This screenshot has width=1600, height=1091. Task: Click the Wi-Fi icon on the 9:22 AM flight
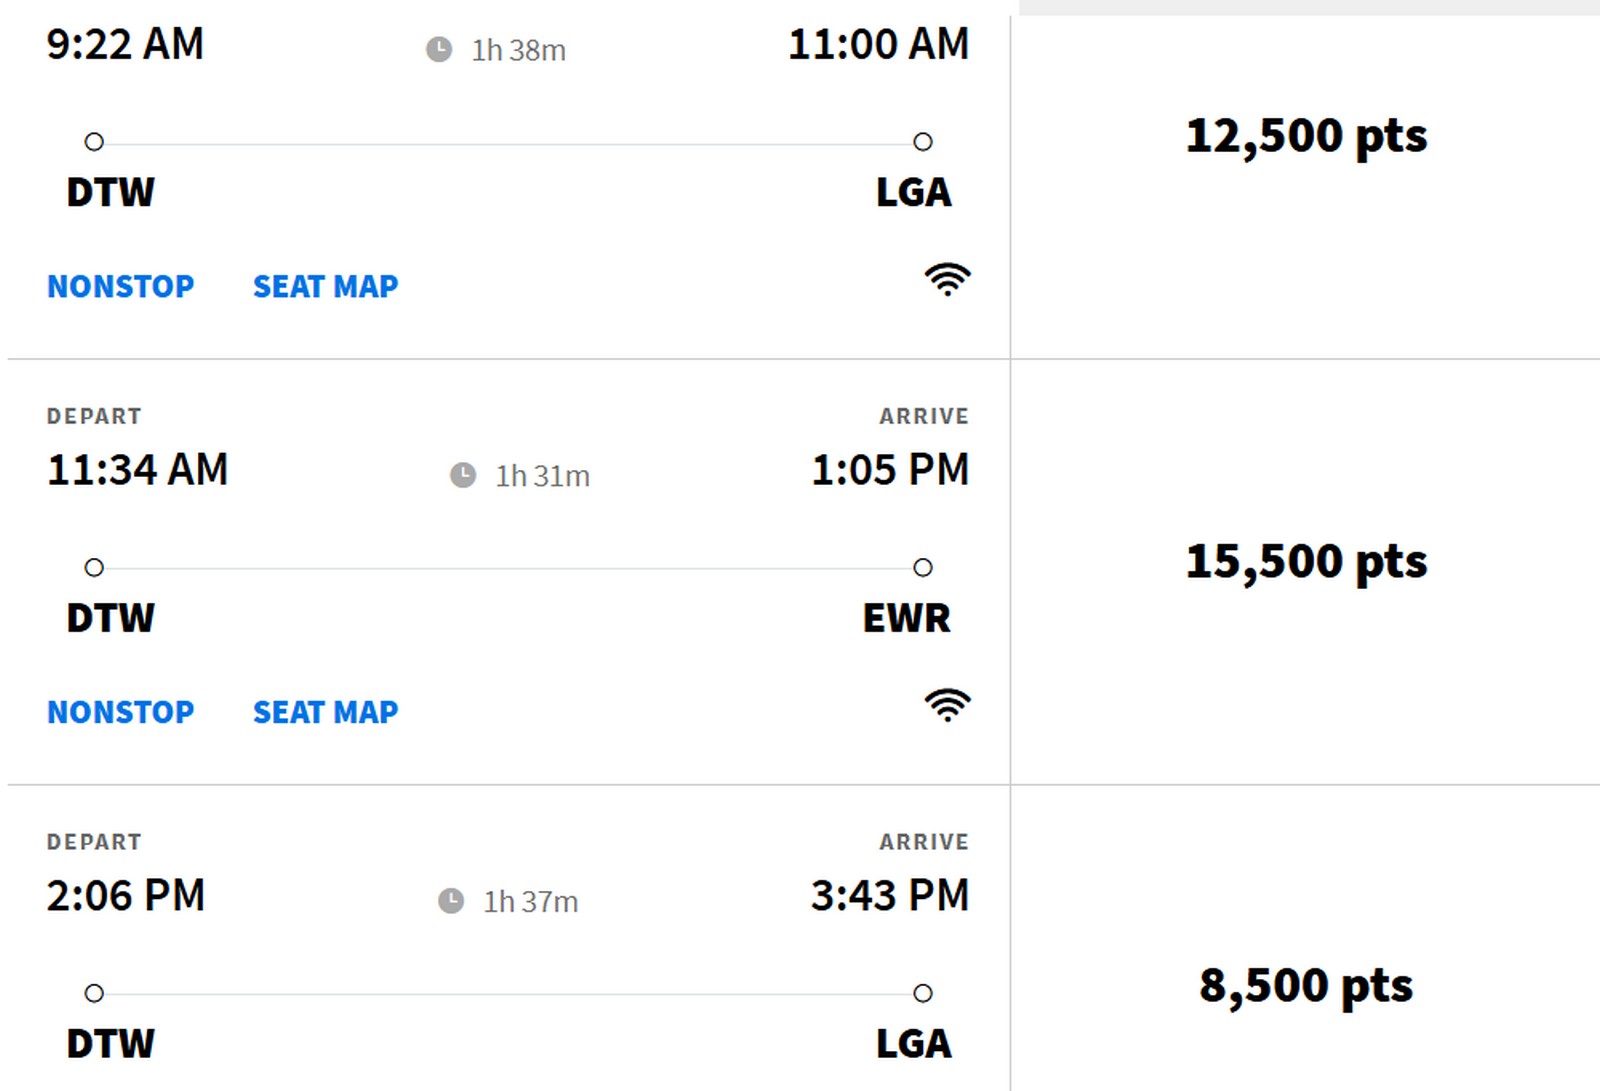pos(947,279)
